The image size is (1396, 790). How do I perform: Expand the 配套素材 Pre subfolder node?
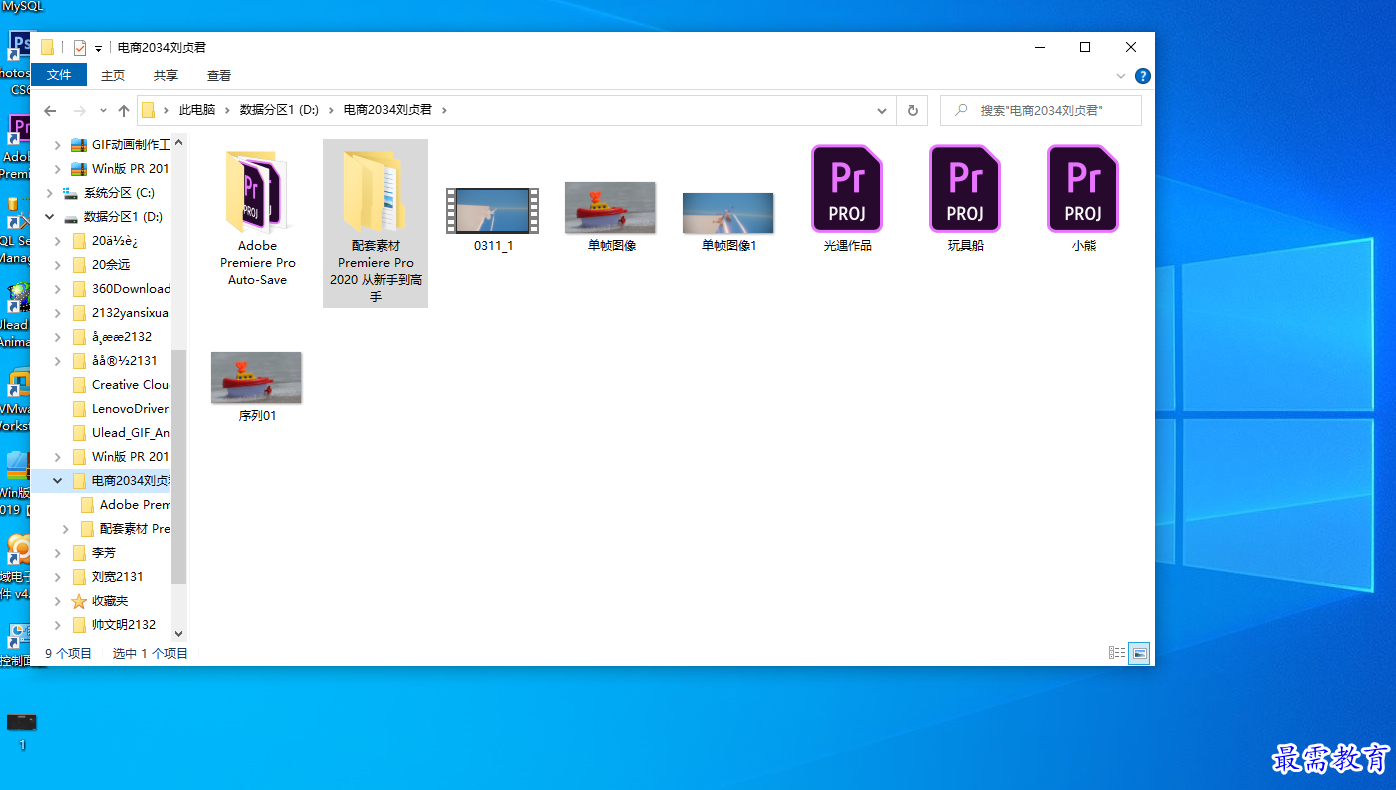66,529
